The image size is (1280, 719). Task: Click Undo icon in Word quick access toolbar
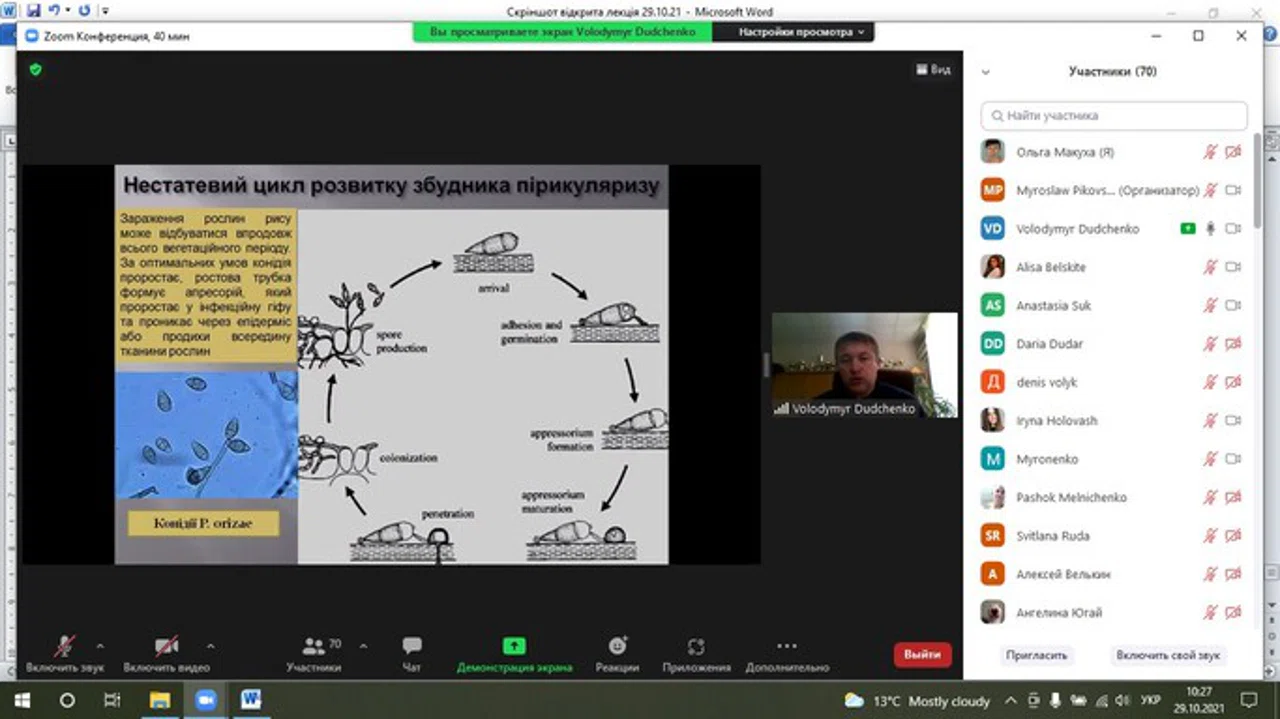(x=56, y=11)
